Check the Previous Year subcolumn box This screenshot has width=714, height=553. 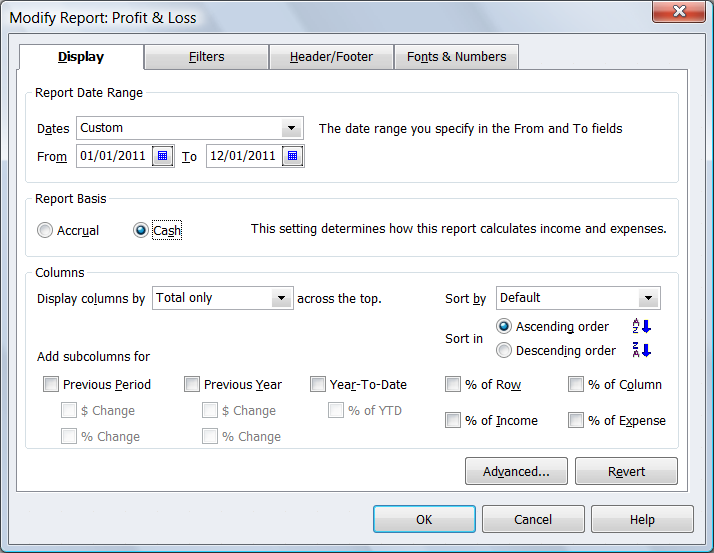click(x=192, y=384)
